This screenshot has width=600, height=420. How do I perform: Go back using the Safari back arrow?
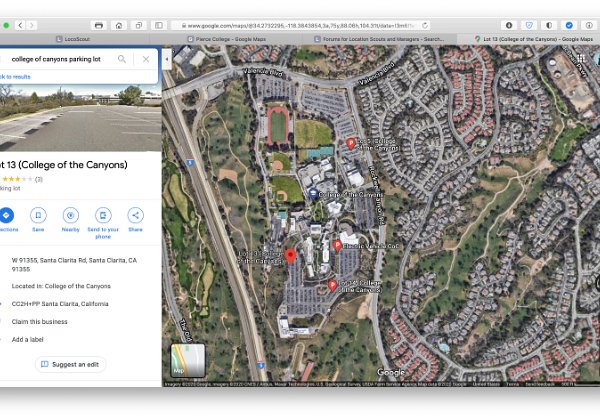point(20,26)
